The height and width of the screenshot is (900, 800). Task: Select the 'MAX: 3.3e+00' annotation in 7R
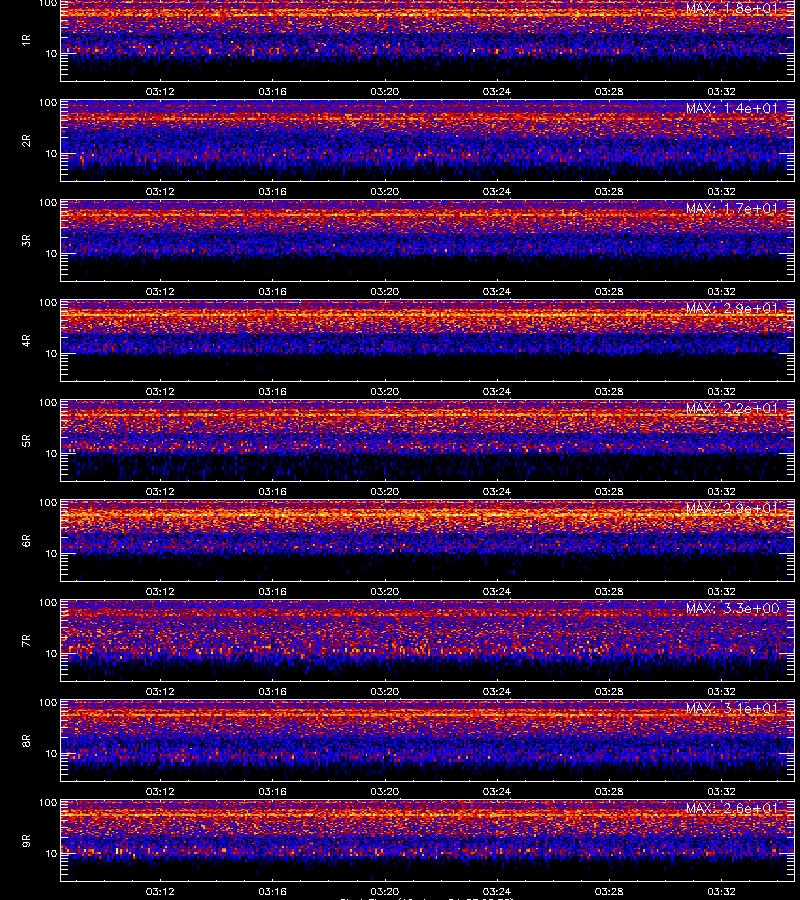click(x=732, y=608)
